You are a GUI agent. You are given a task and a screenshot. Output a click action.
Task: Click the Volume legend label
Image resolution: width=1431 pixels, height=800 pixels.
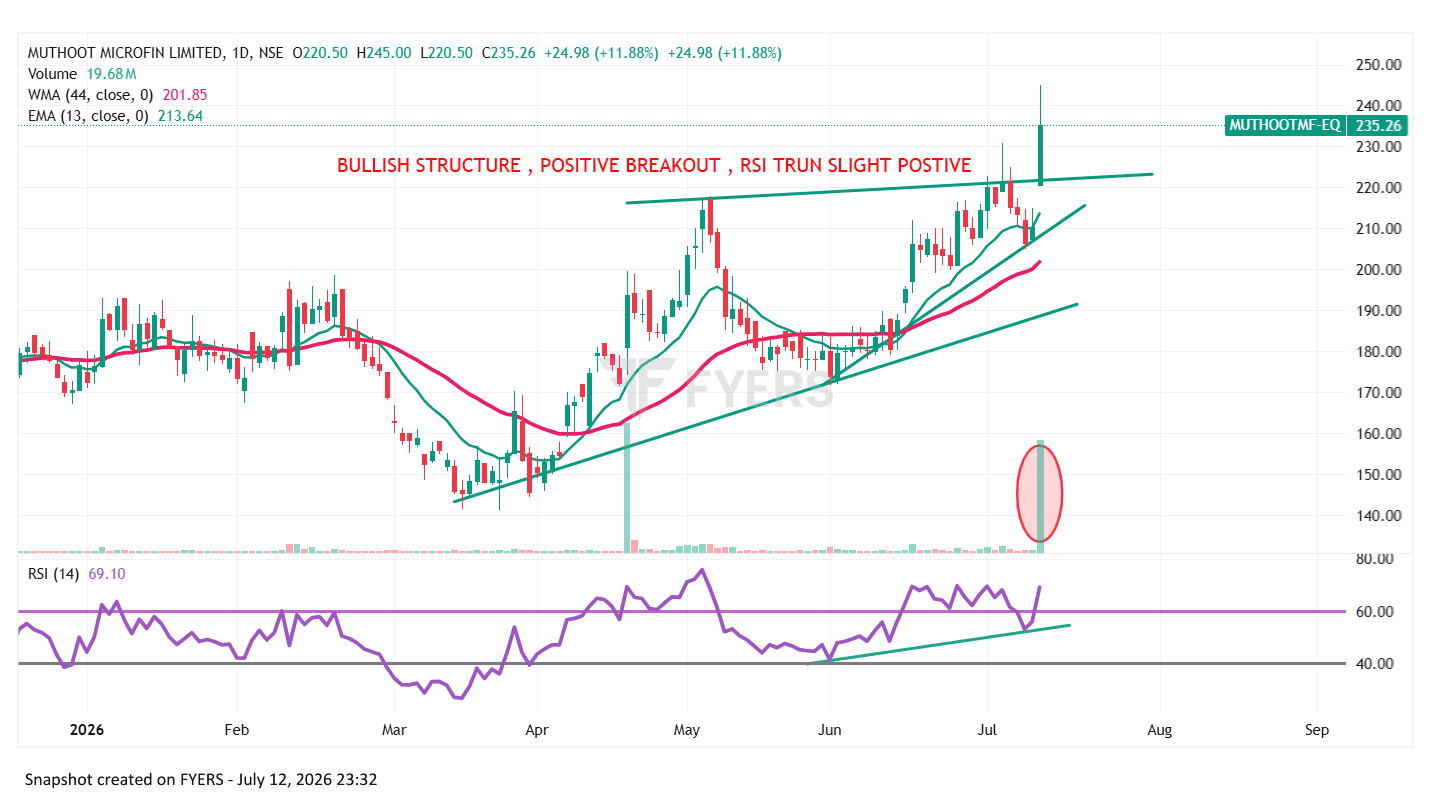coord(52,74)
